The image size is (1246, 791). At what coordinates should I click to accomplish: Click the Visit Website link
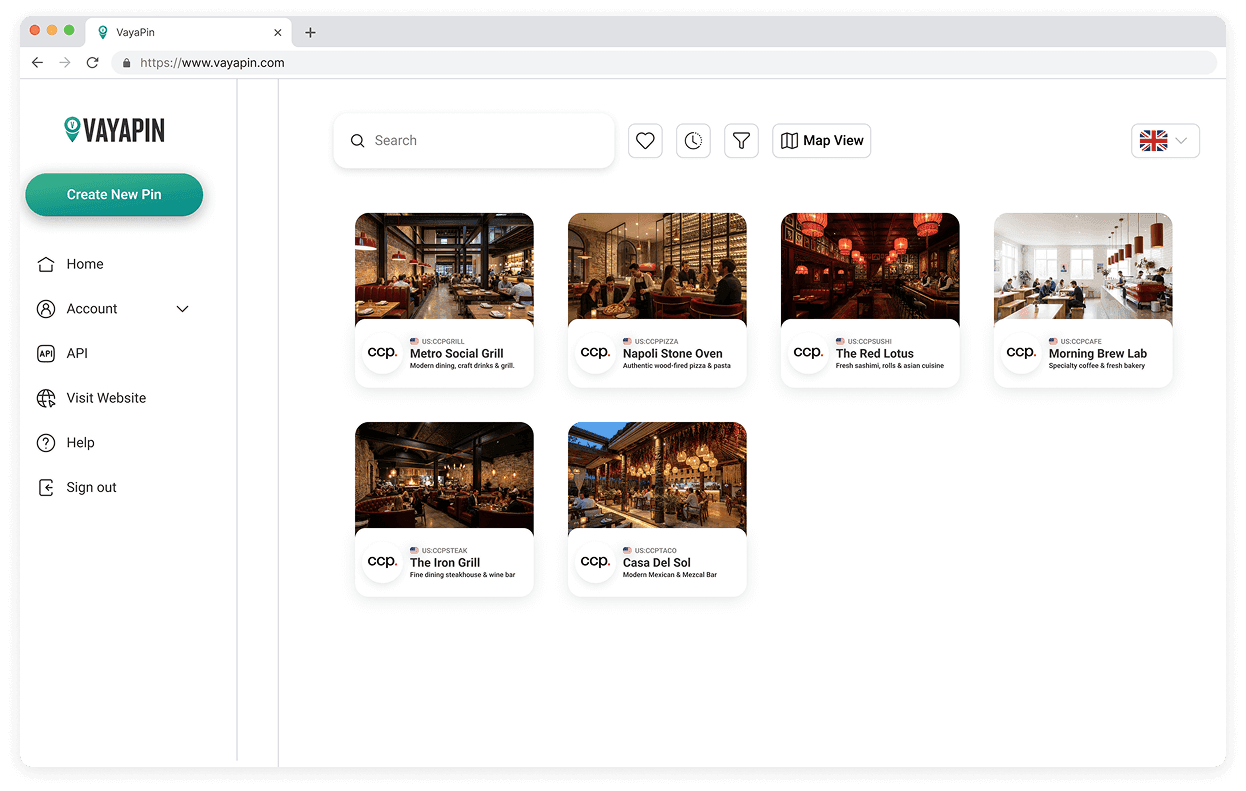[x=46, y=398]
